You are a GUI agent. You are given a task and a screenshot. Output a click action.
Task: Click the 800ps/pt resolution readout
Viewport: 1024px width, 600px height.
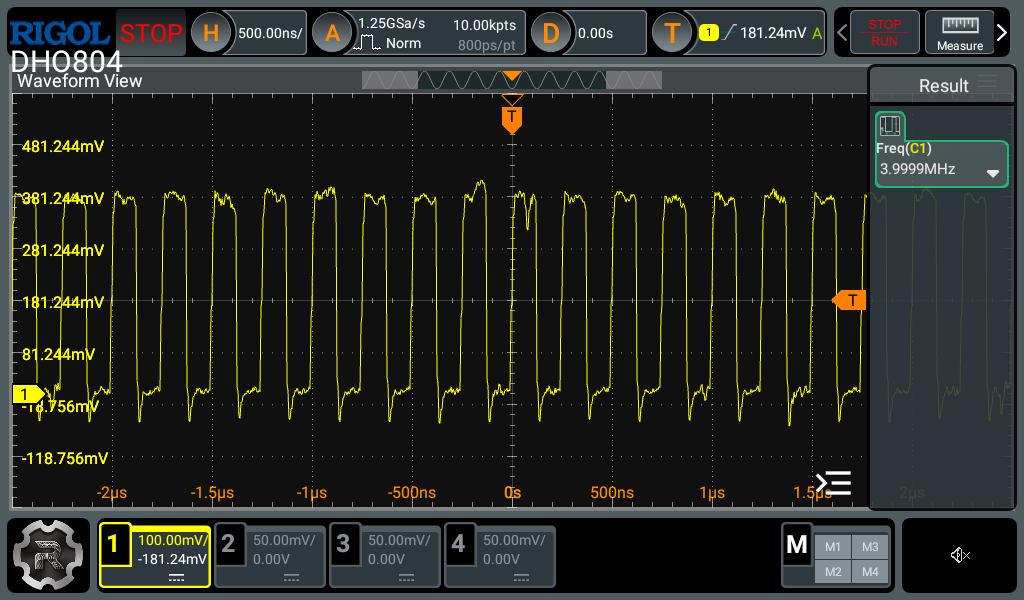(487, 45)
